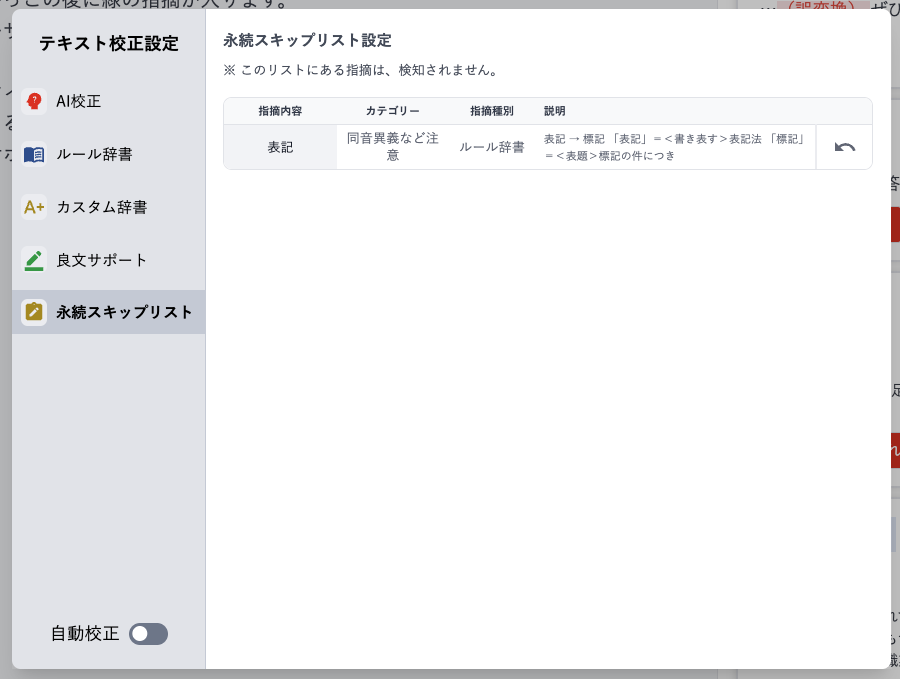This screenshot has width=900, height=679.
Task: Click the clipboard 永続スキップリスト icon
Action: [34, 312]
